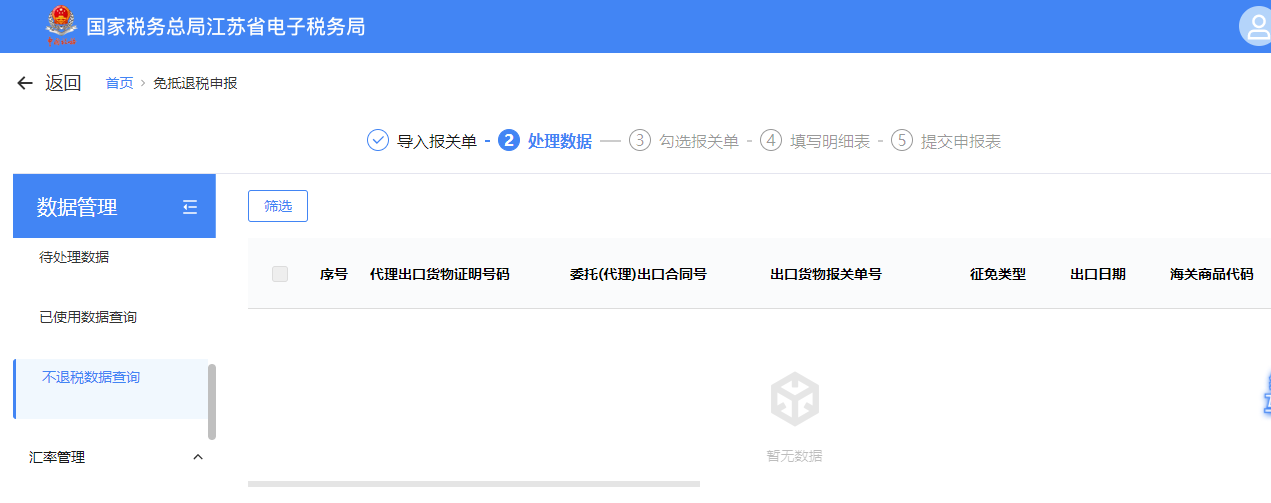The width and height of the screenshot is (1271, 503).
Task: Open the user profile avatar
Action: coord(1255,27)
